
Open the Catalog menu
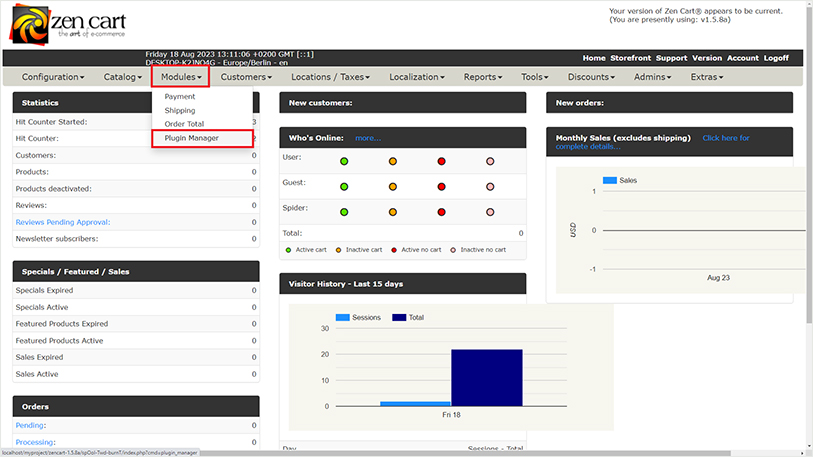click(x=122, y=77)
